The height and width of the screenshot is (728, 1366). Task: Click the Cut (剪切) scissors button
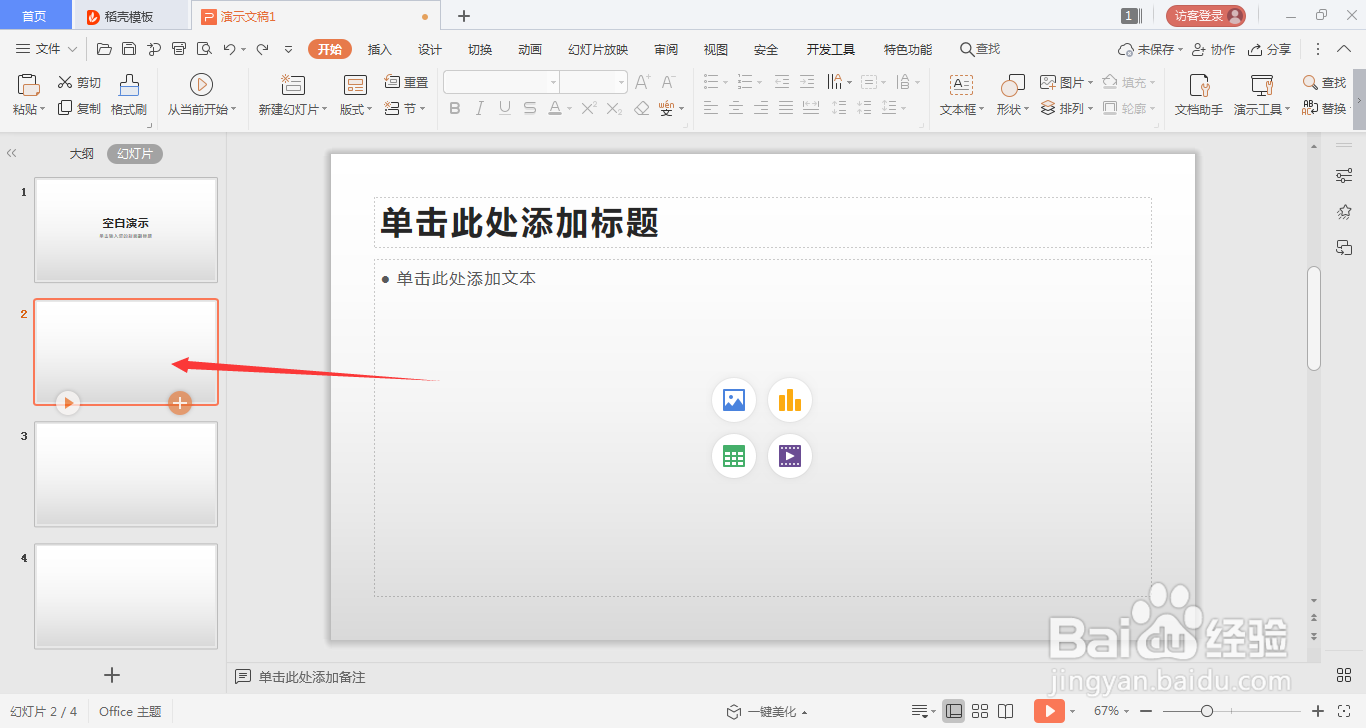pyautogui.click(x=79, y=83)
